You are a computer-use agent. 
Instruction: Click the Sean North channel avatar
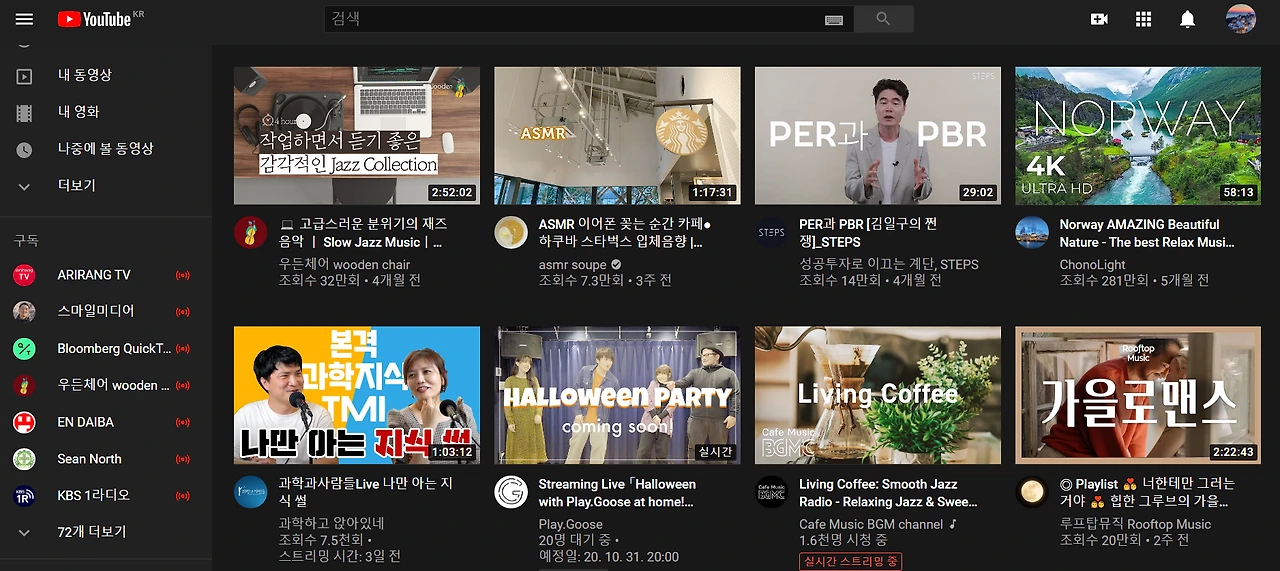point(24,459)
